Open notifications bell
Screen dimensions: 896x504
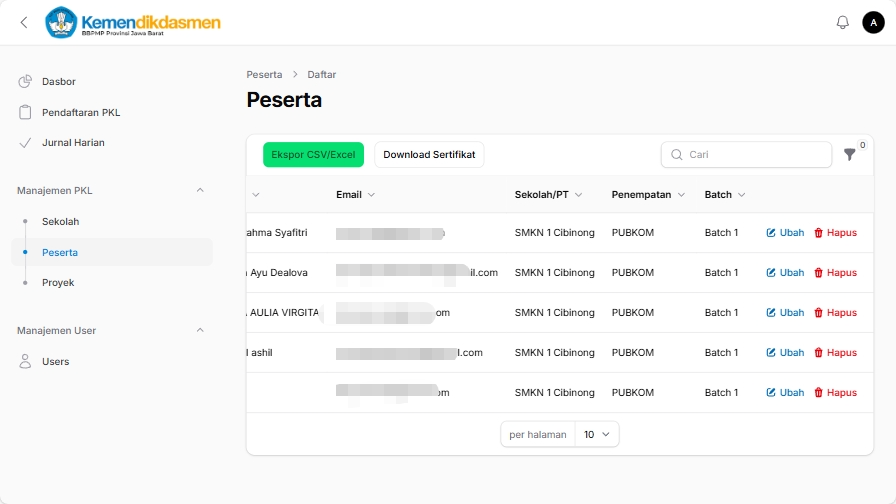[842, 22]
